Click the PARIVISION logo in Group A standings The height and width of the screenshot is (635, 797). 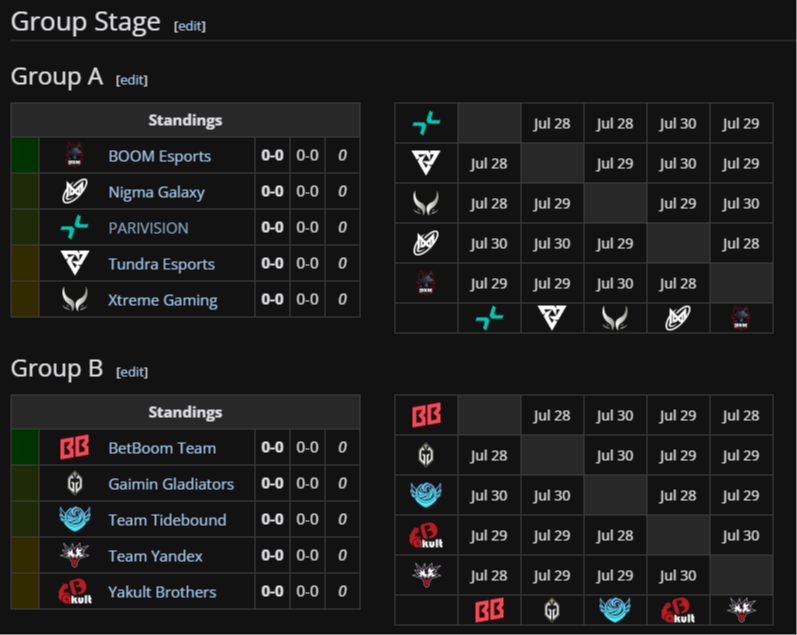[75, 228]
